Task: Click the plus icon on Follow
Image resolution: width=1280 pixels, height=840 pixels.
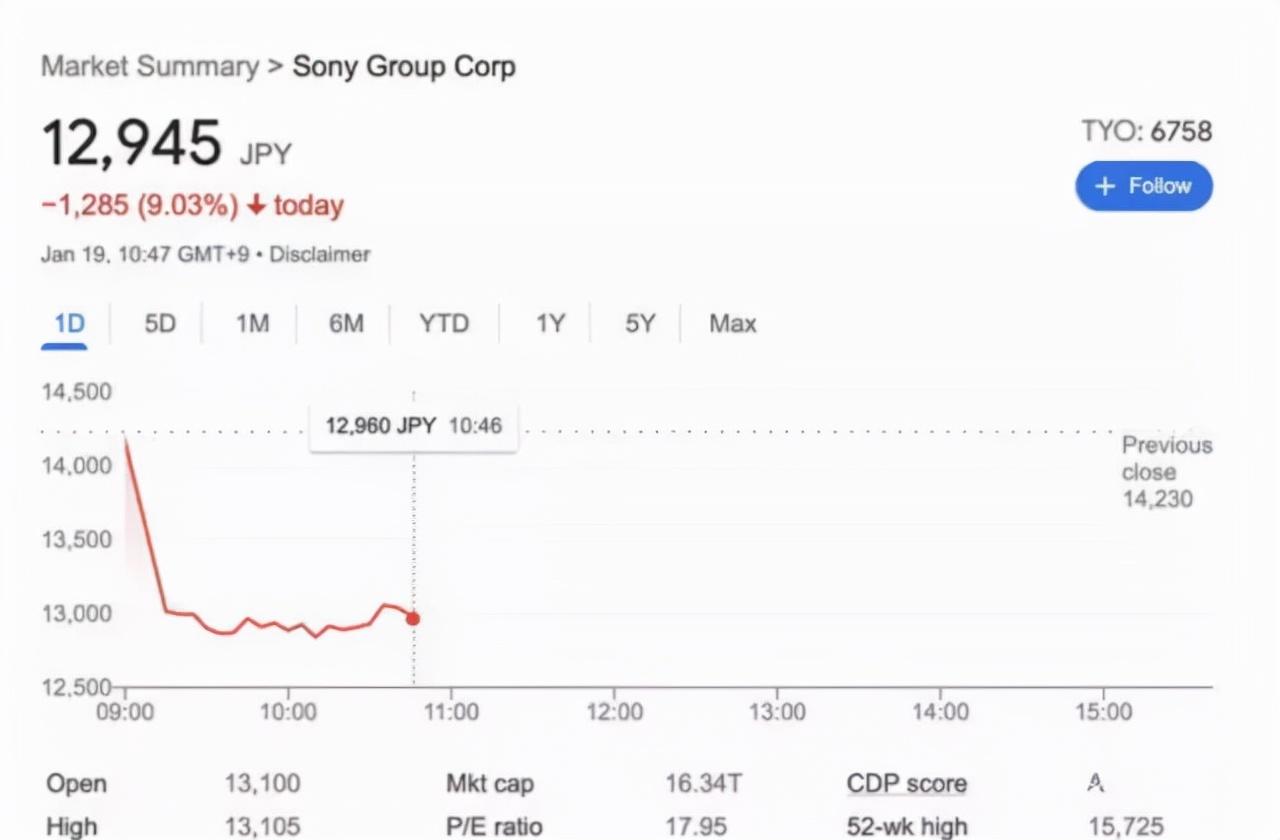Action: (x=1104, y=186)
